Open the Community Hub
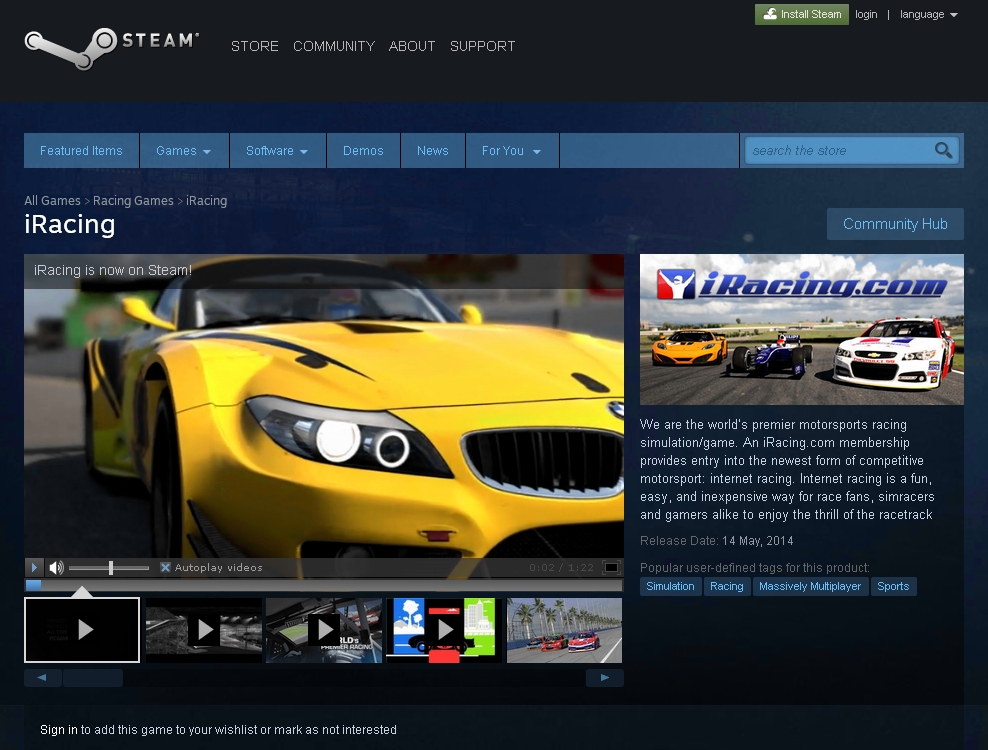The height and width of the screenshot is (750, 988). pyautogui.click(x=895, y=224)
